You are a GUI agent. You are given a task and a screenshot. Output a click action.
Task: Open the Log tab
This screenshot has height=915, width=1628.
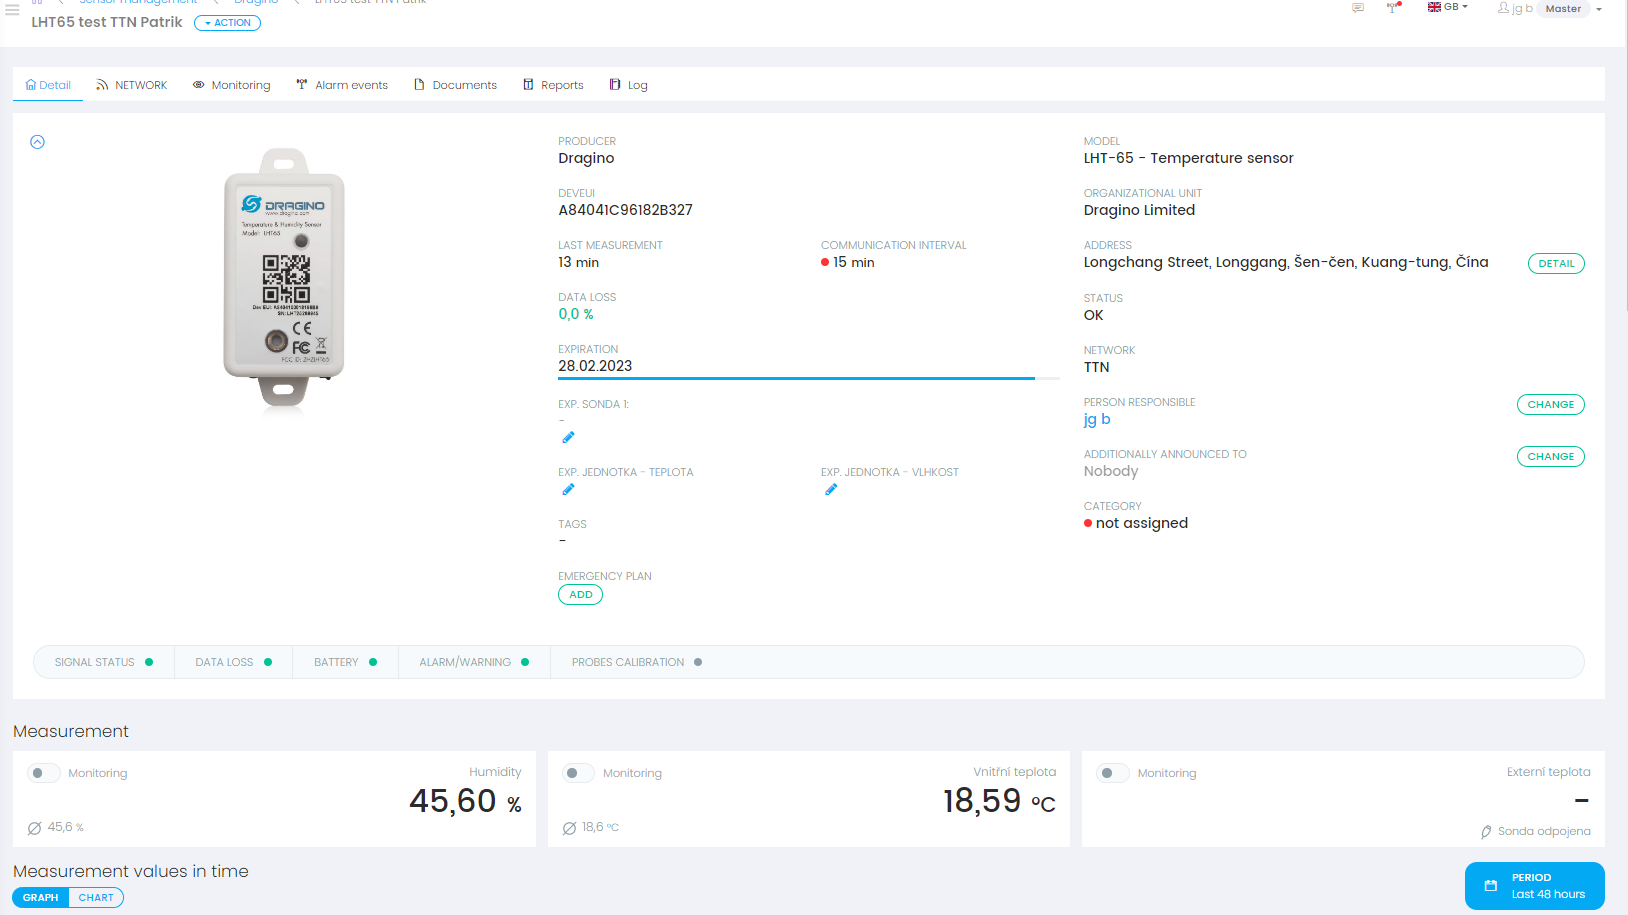click(629, 85)
